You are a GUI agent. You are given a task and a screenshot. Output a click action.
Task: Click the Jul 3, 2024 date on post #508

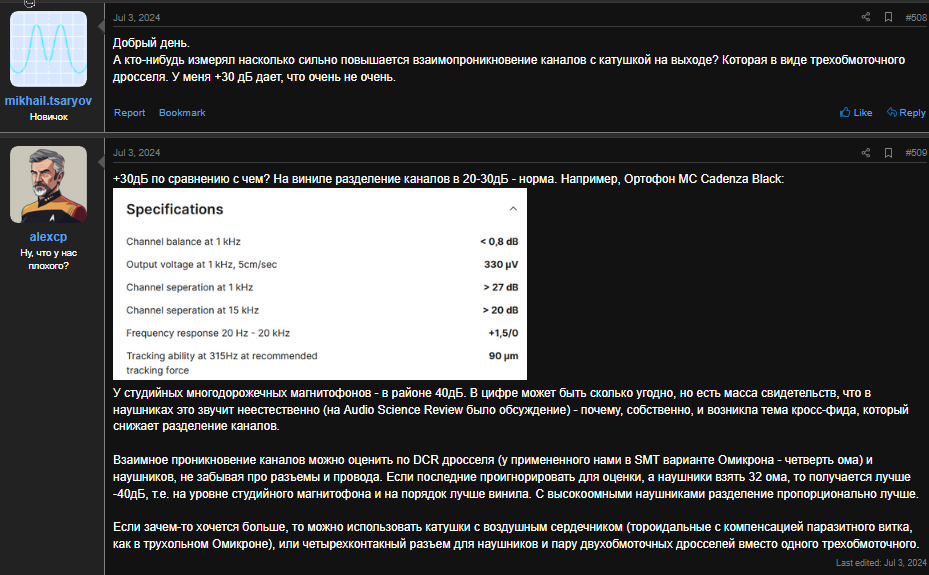[x=136, y=18]
